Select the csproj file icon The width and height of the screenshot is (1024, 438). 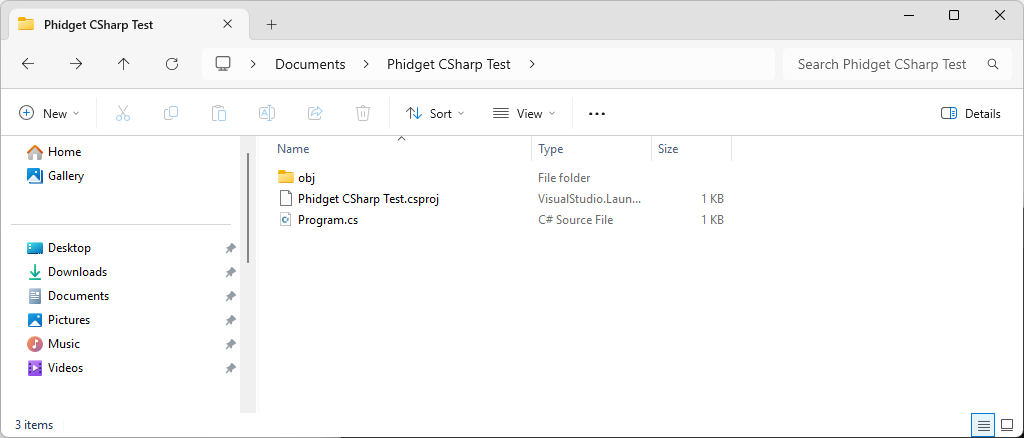[285, 198]
